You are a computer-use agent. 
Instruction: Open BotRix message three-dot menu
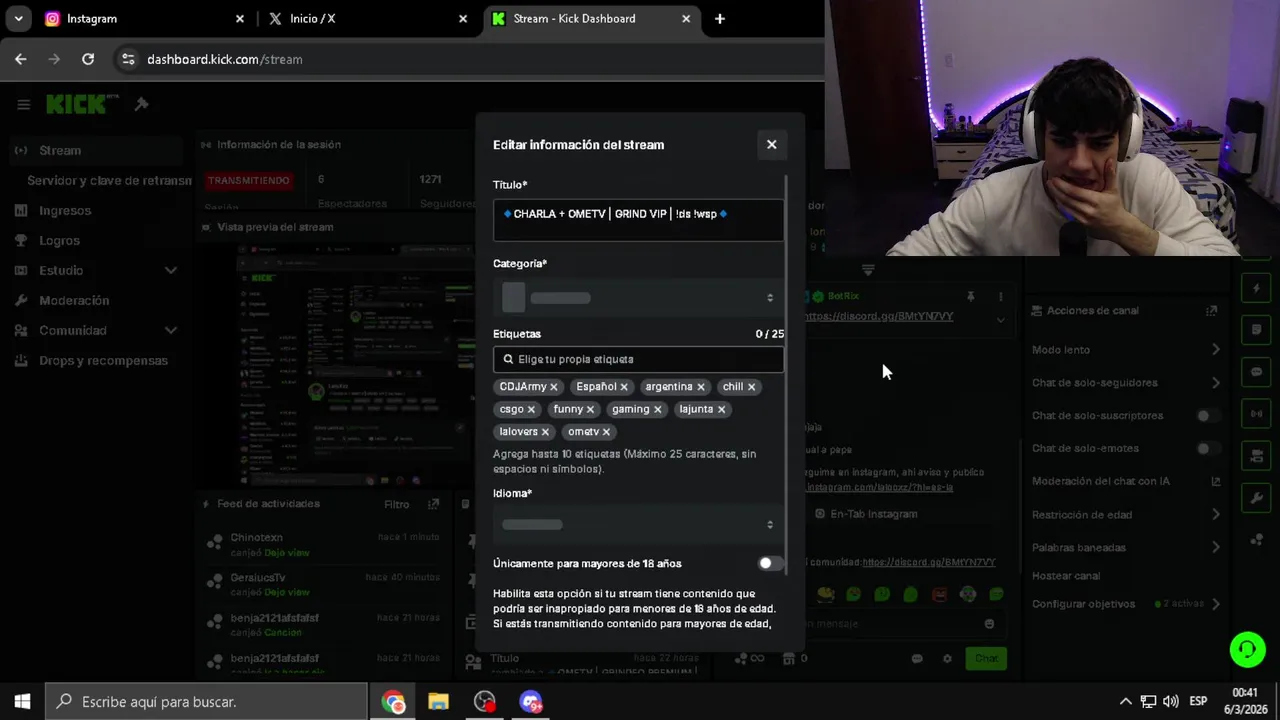[x=1001, y=297]
